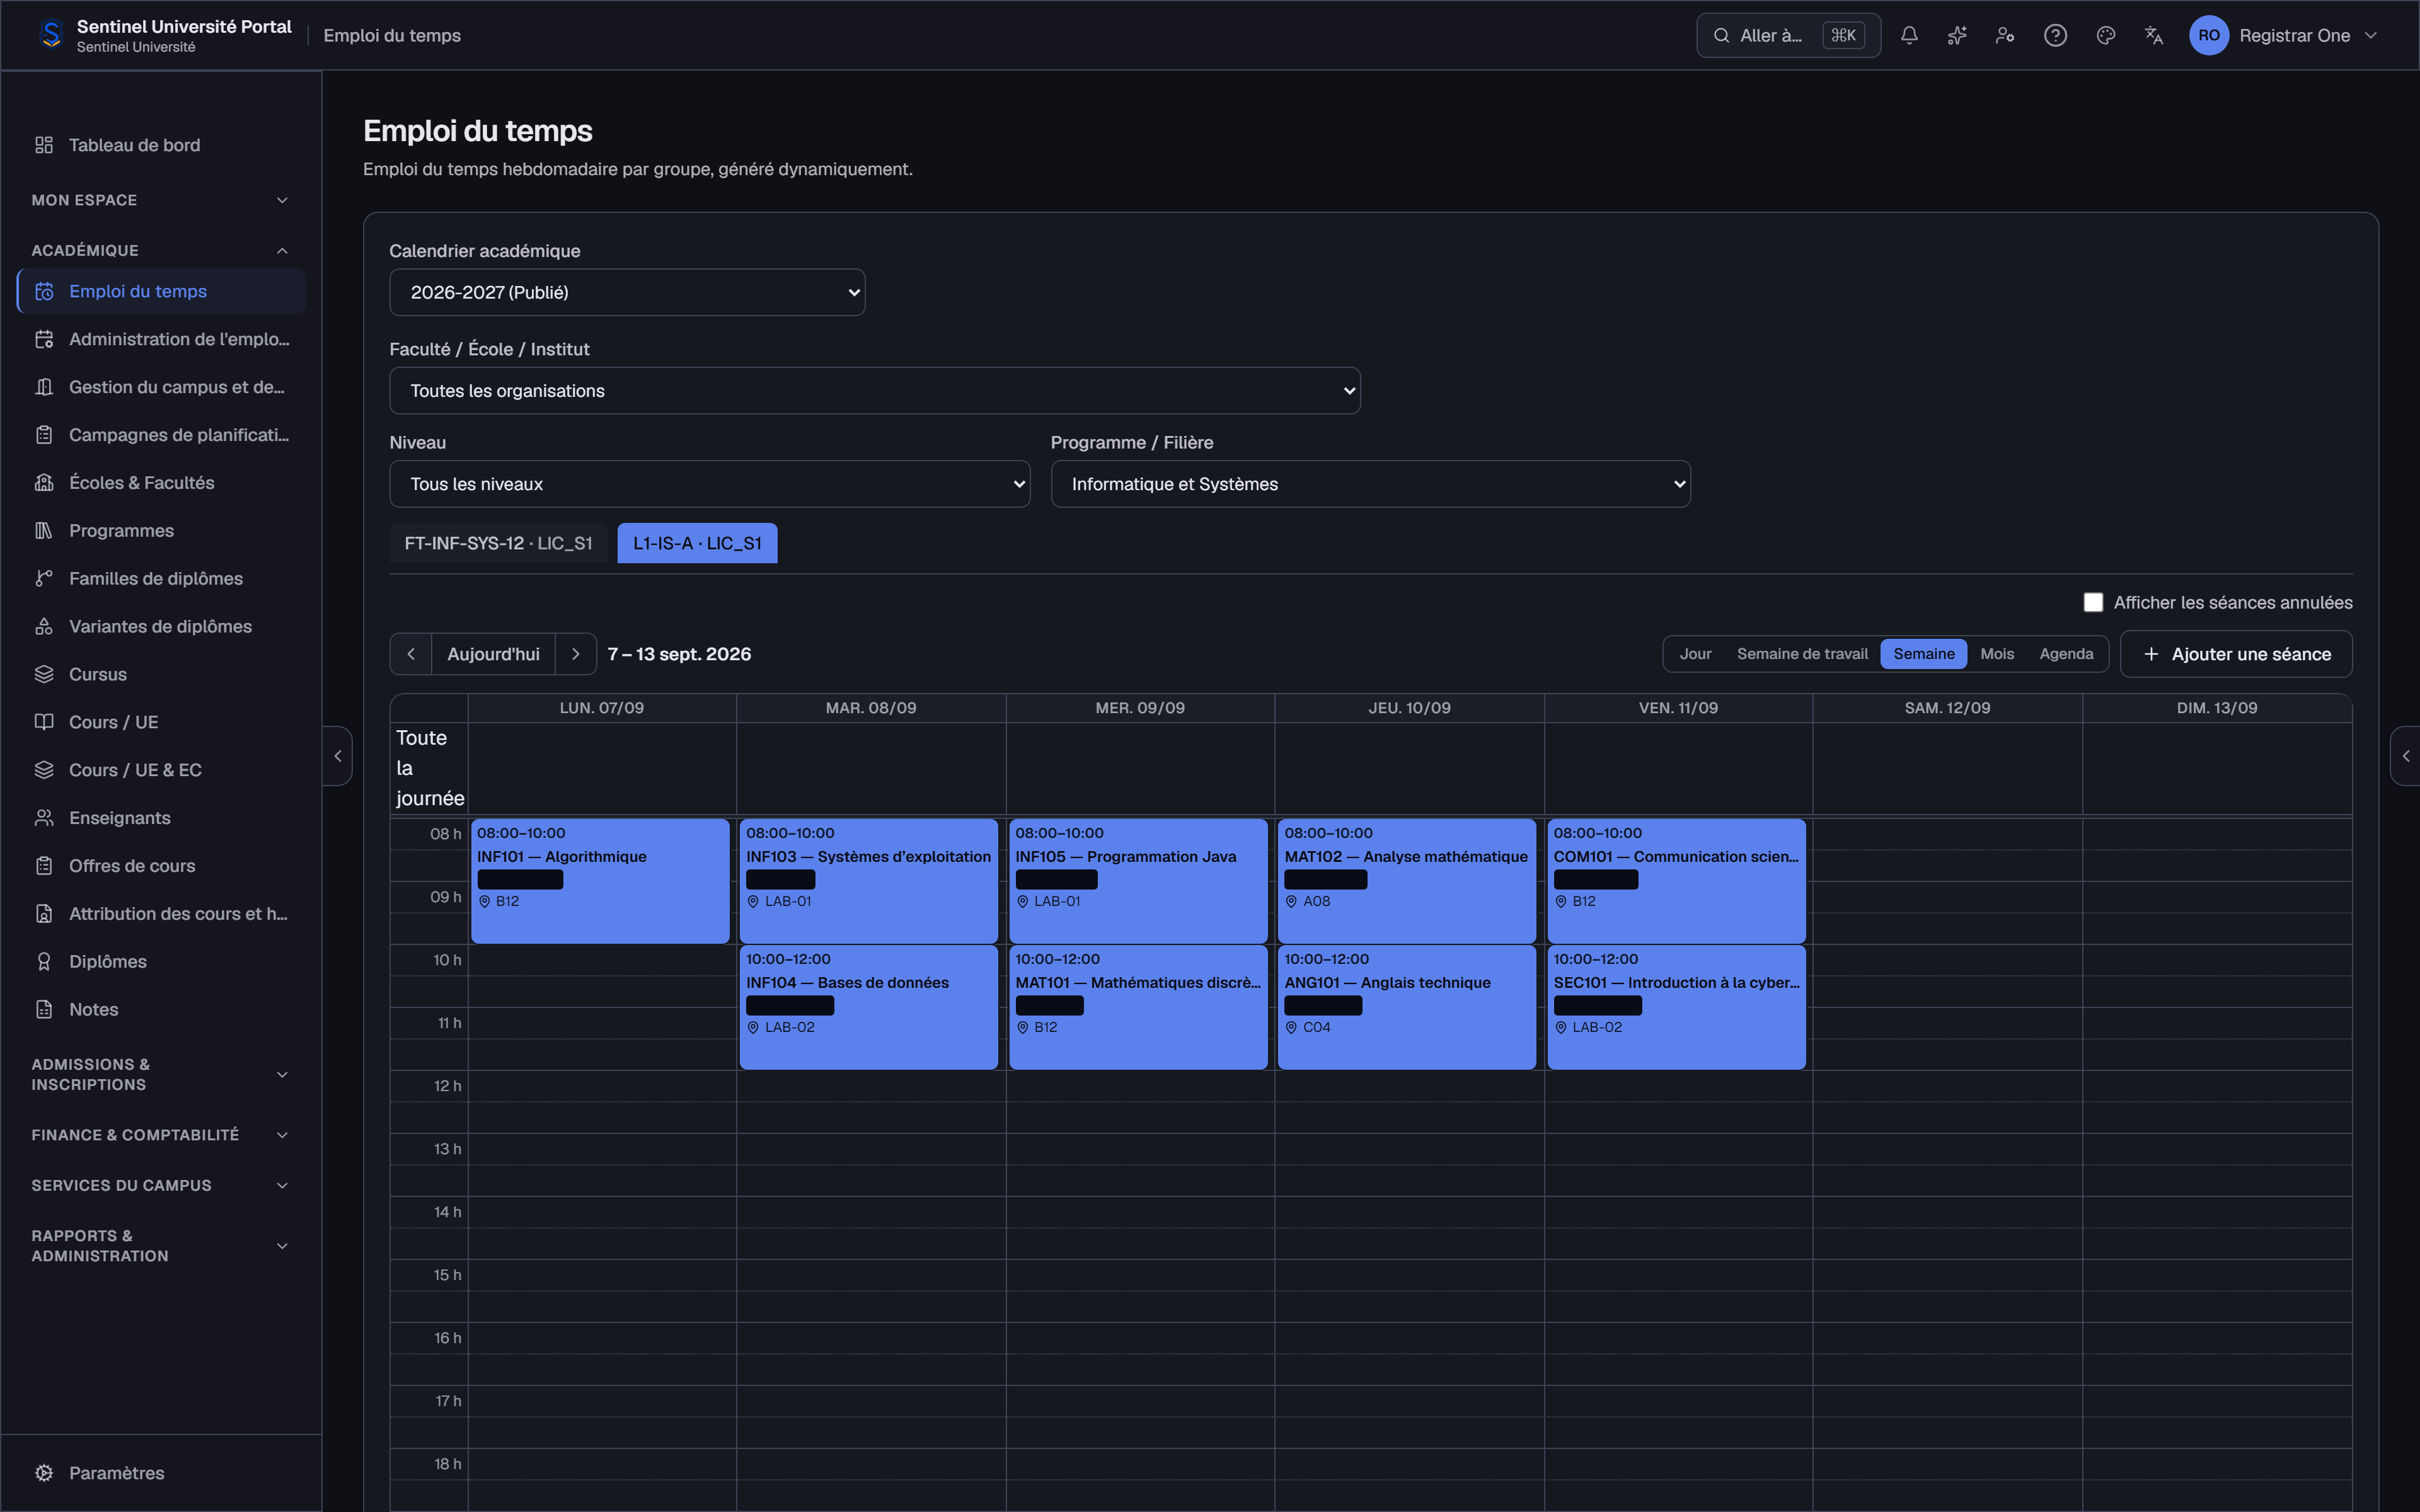Image resolution: width=2420 pixels, height=1512 pixels.
Task: Open the INF104 — Bases de données session
Action: click(x=868, y=1007)
